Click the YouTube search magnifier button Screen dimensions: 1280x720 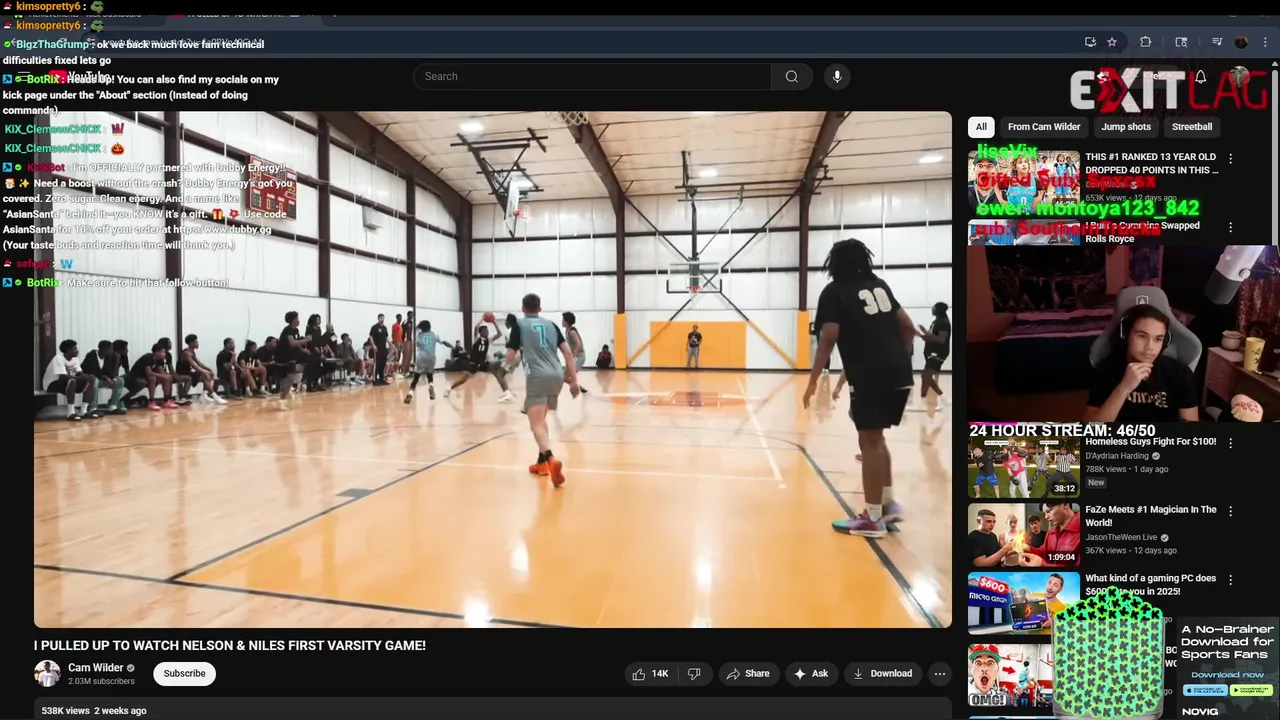pos(791,77)
